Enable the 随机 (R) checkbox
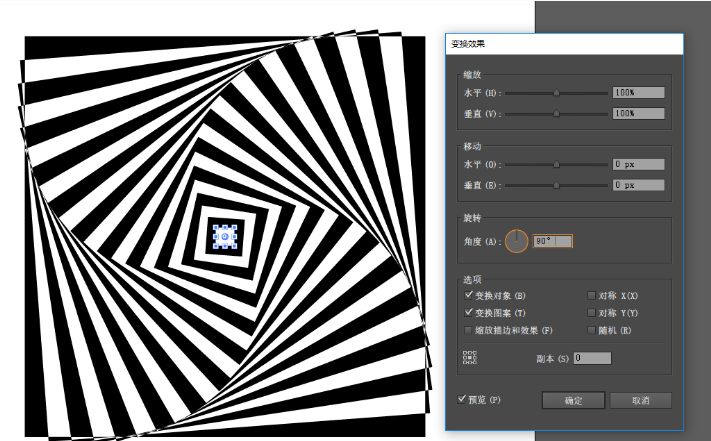The width and height of the screenshot is (711, 441). point(591,330)
